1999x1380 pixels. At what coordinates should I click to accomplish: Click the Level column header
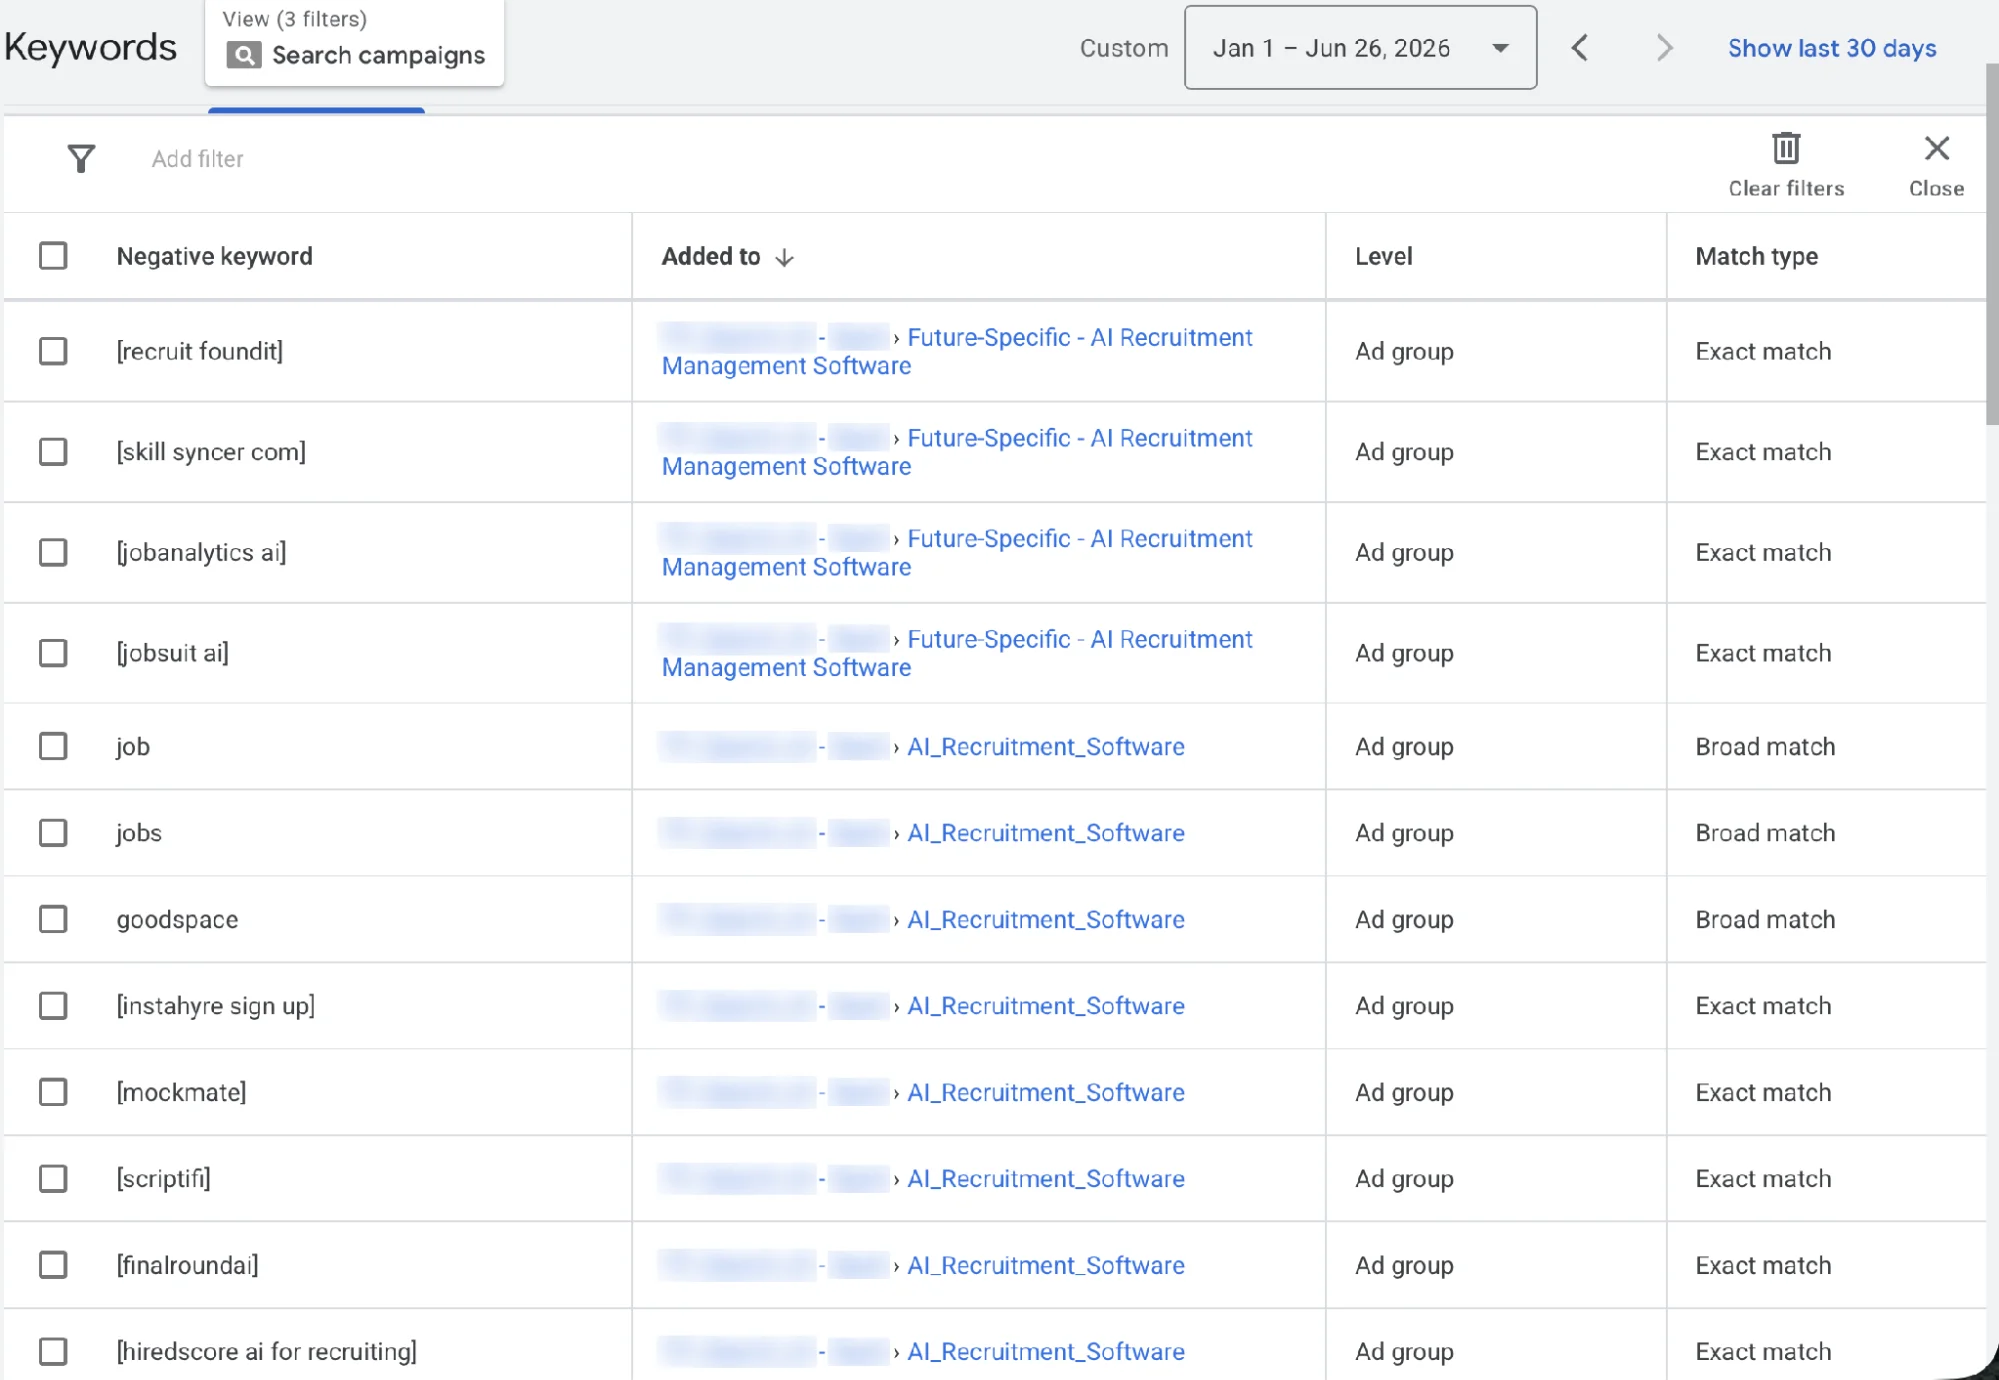pos(1383,257)
